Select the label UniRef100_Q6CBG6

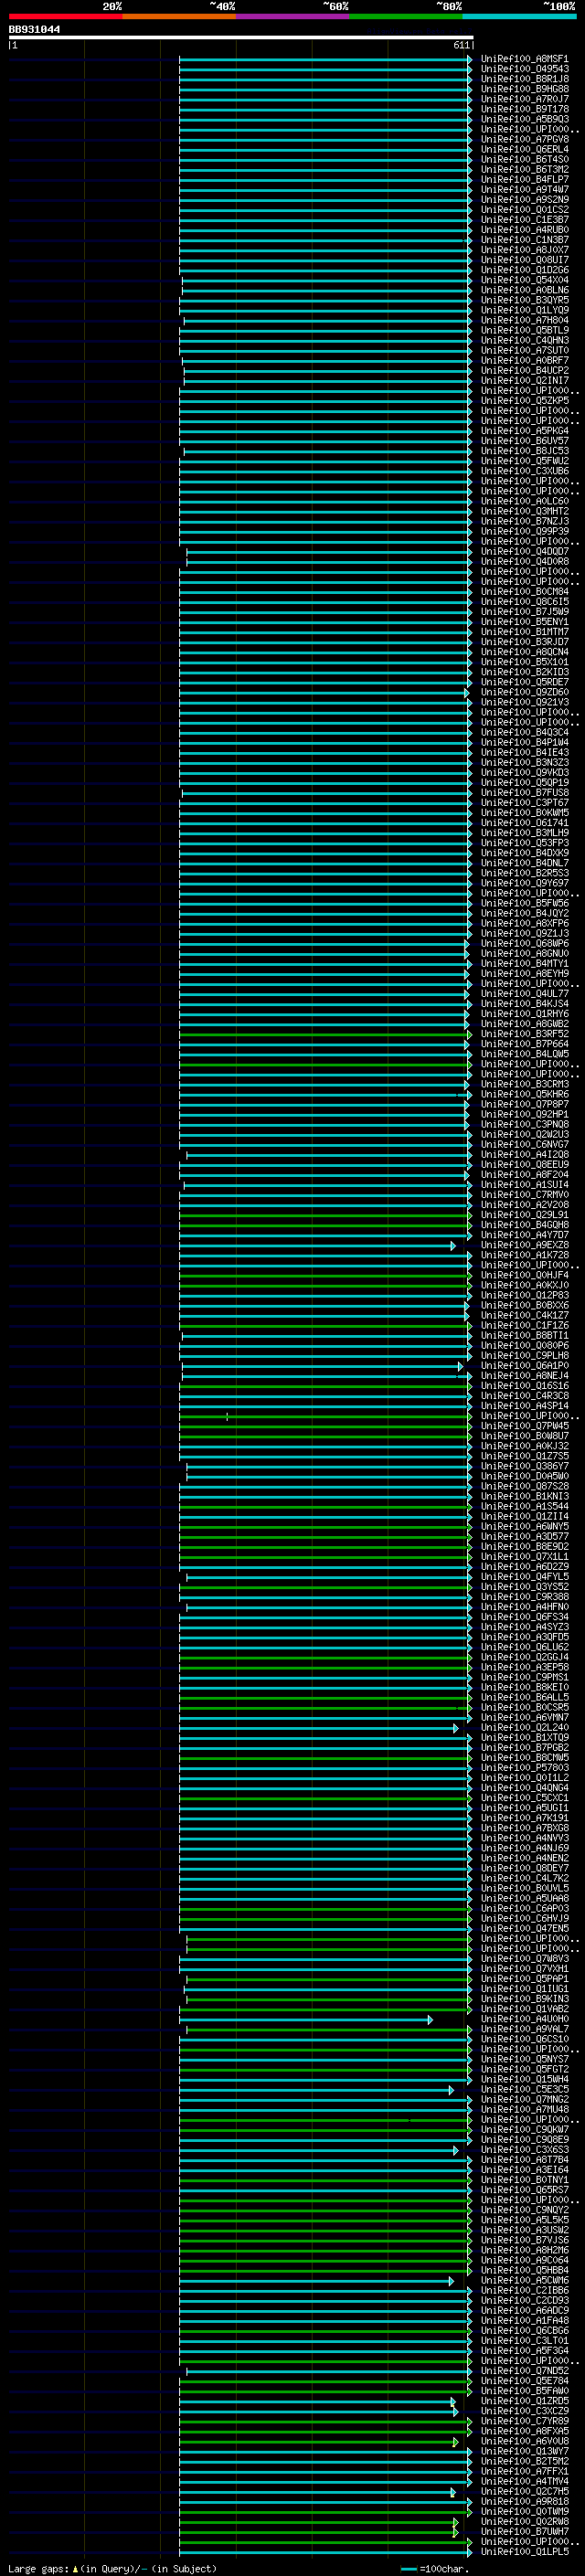click(x=524, y=2331)
